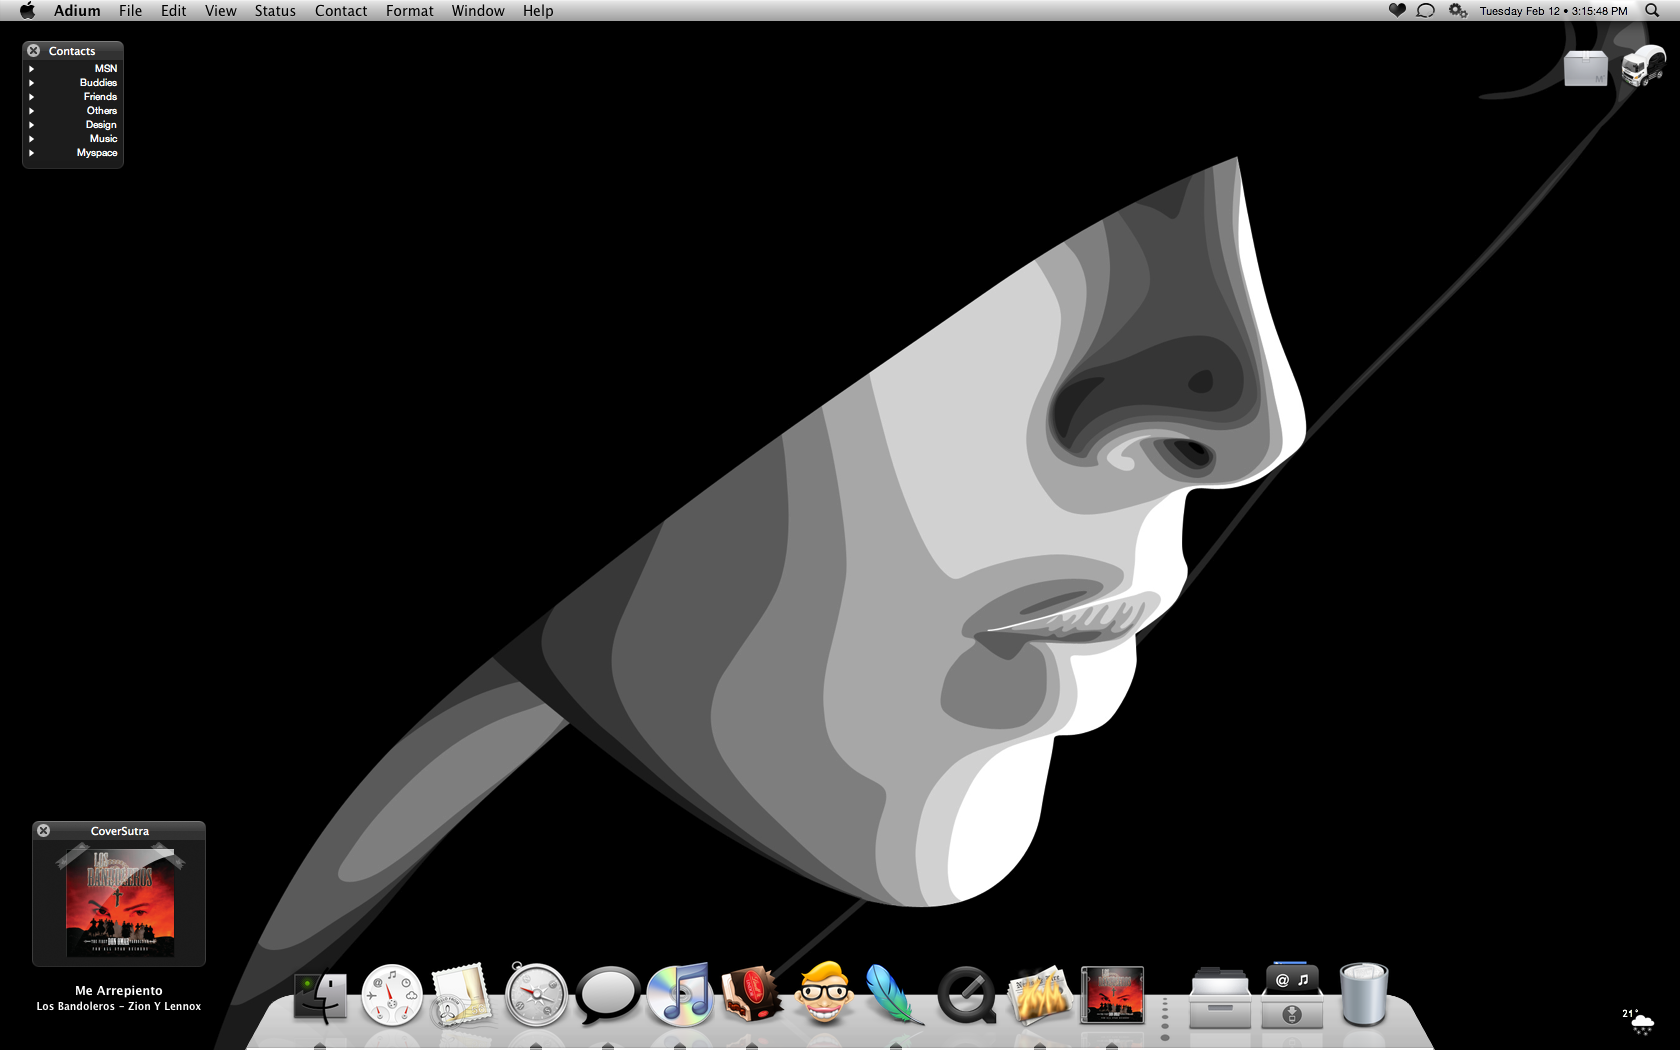Click the gears icon in menu bar
Viewport: 1680px width, 1050px height.
click(x=1457, y=10)
